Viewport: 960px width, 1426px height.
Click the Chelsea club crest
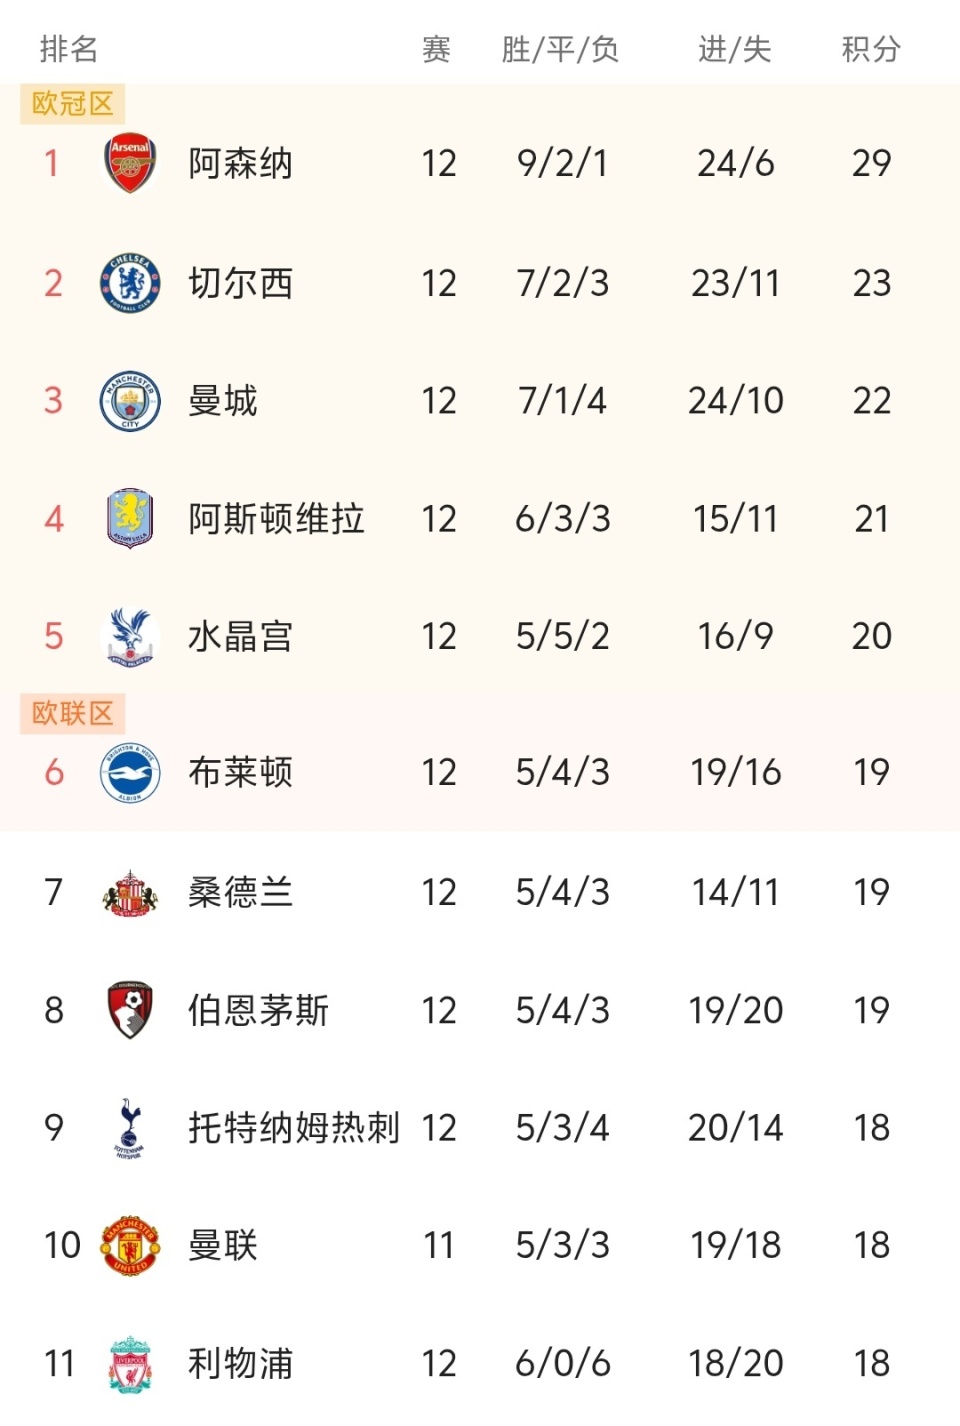pos(130,283)
